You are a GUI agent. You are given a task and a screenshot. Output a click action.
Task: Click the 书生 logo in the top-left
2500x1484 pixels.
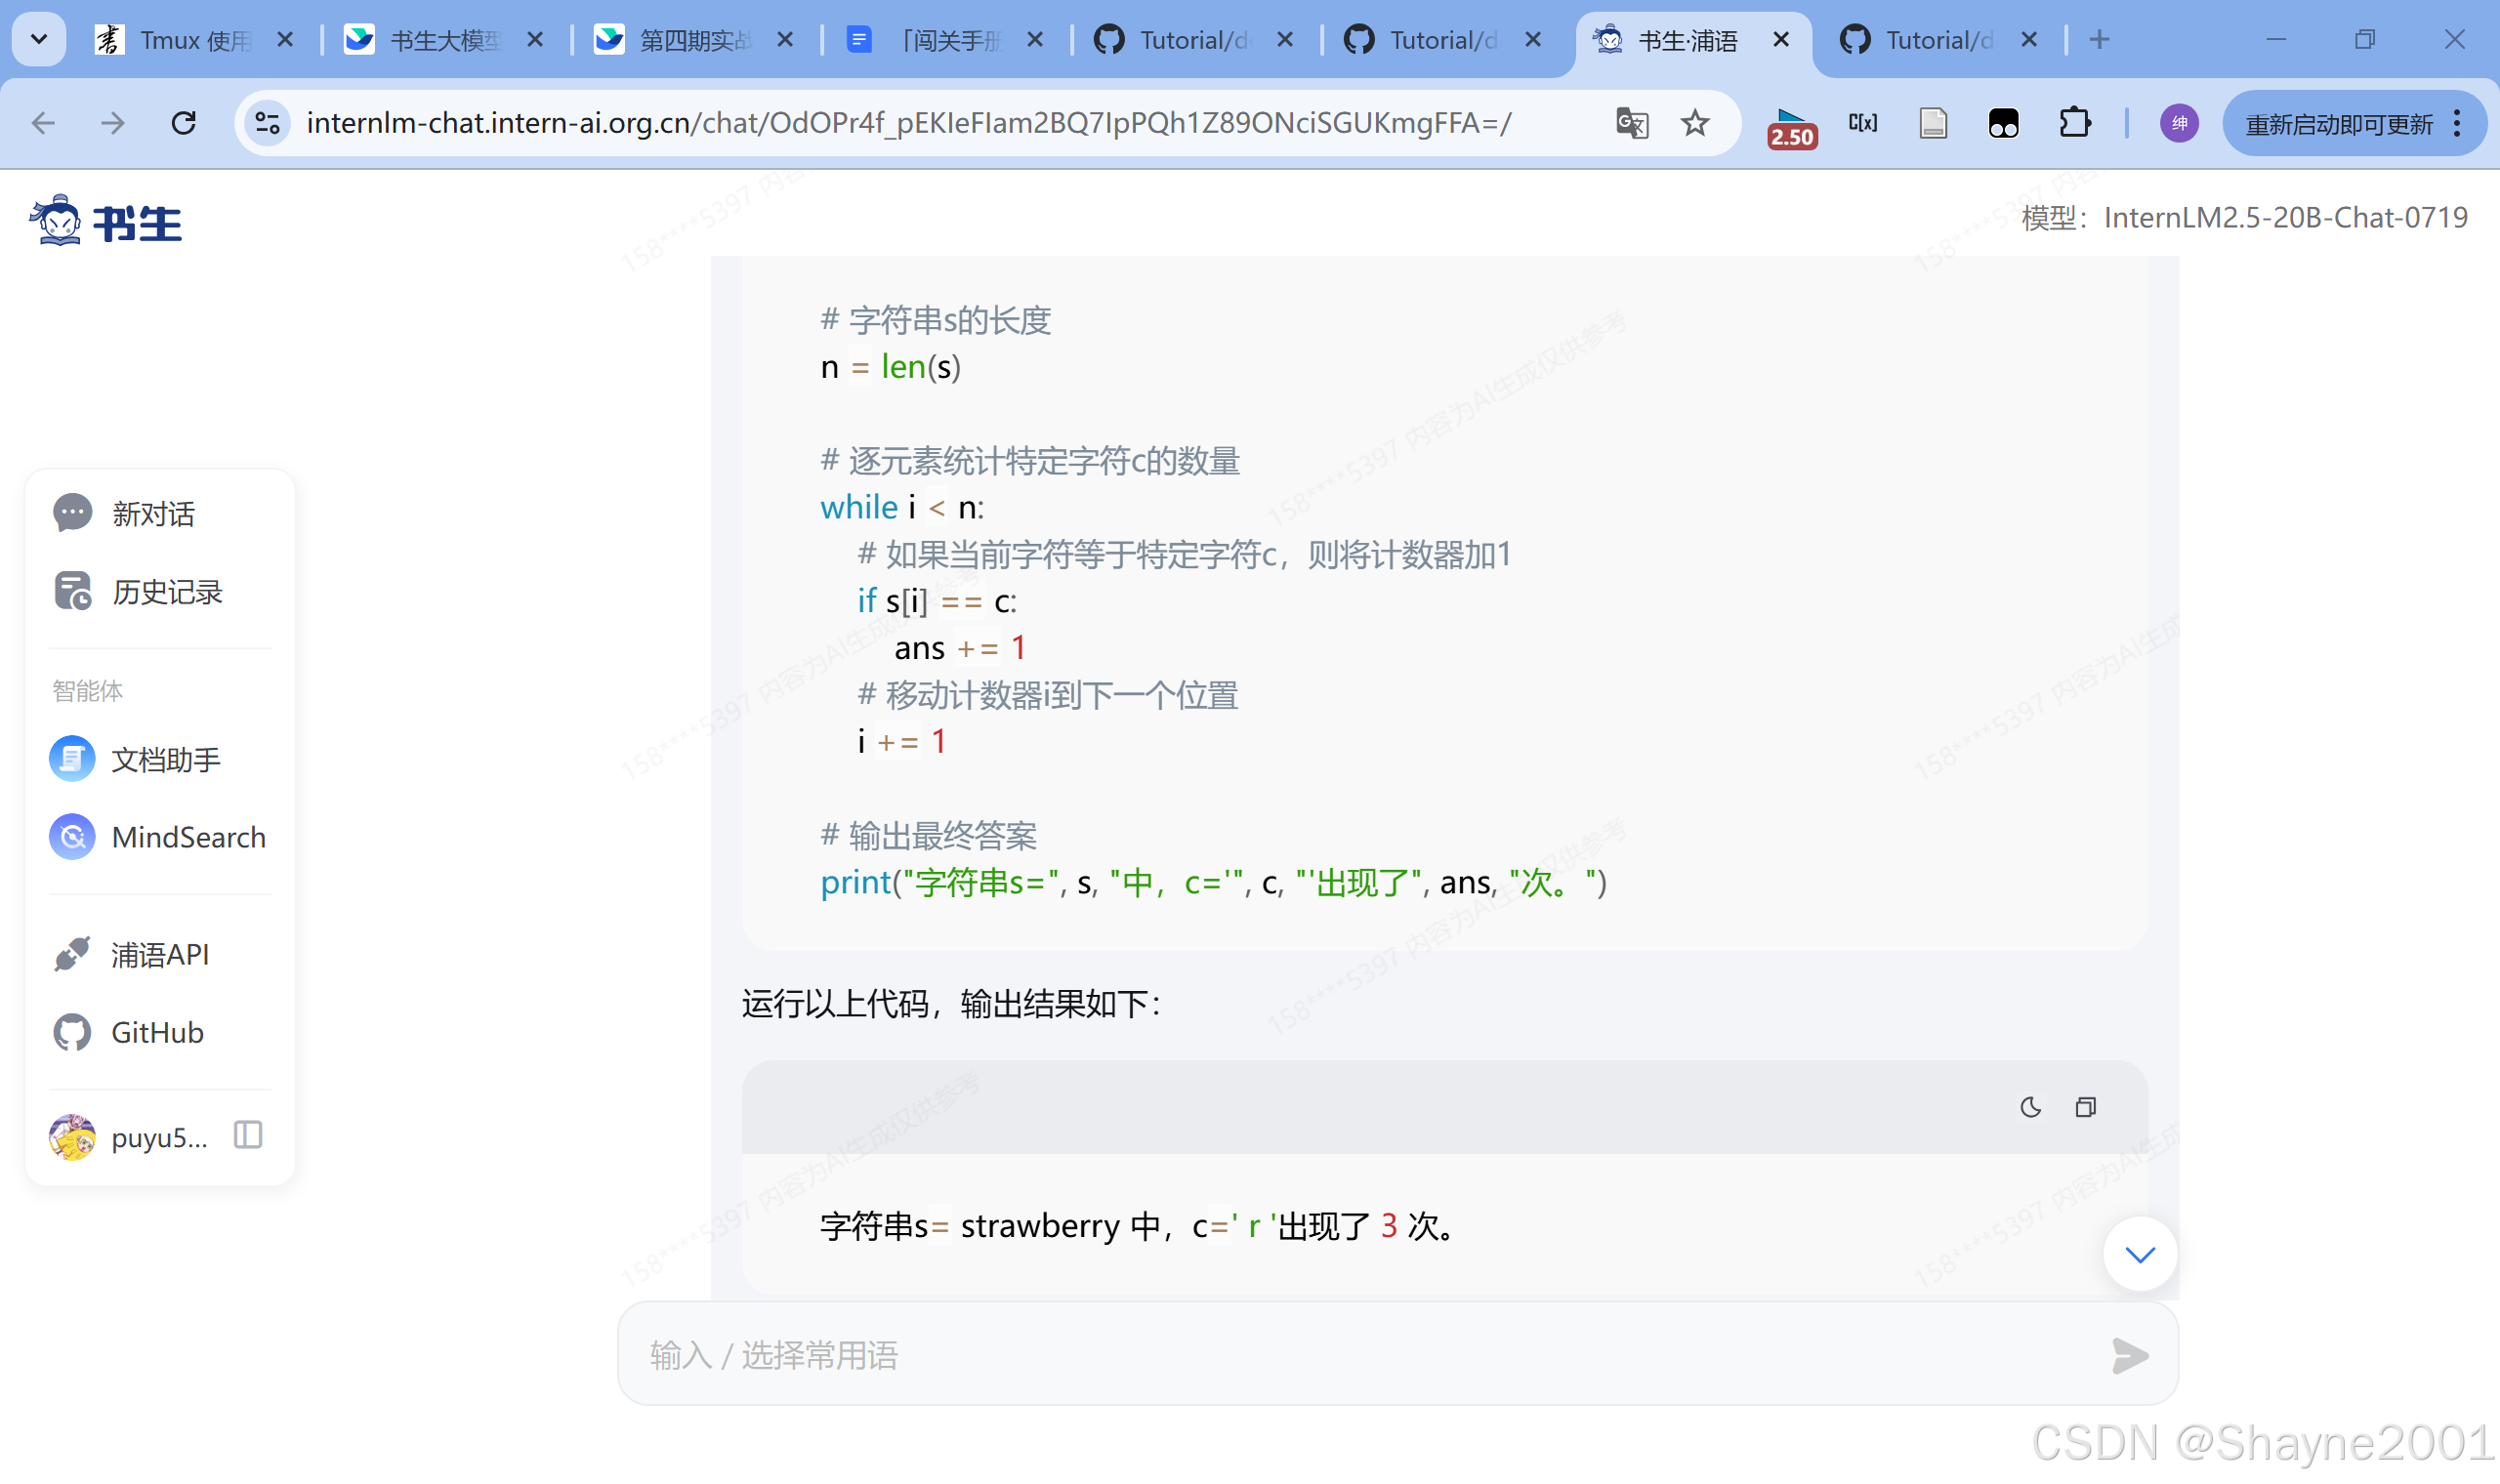click(105, 220)
